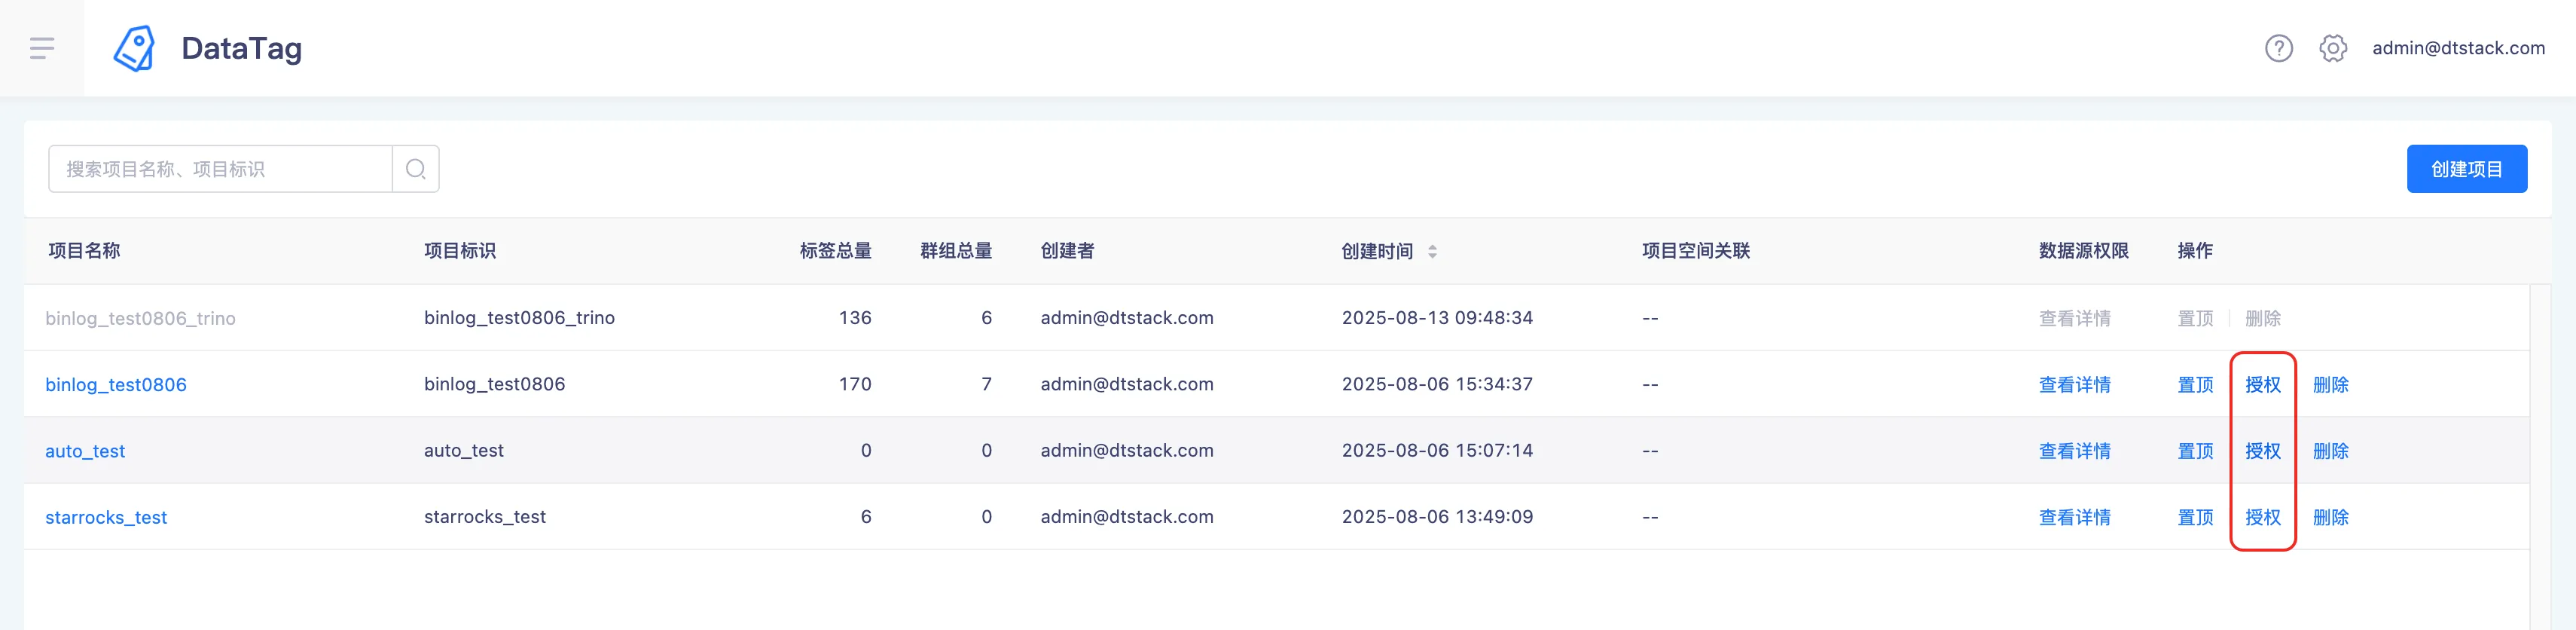Open the hamburger sidebar menu
This screenshot has width=2576, height=630.
[42, 48]
